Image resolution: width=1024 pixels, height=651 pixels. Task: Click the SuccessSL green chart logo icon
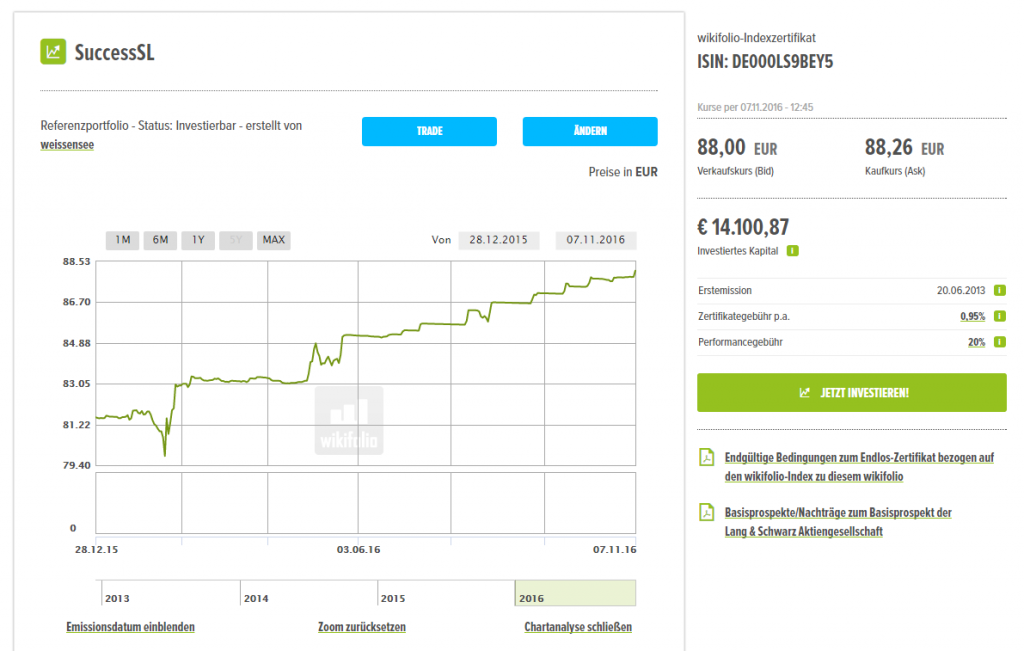pyautogui.click(x=53, y=51)
